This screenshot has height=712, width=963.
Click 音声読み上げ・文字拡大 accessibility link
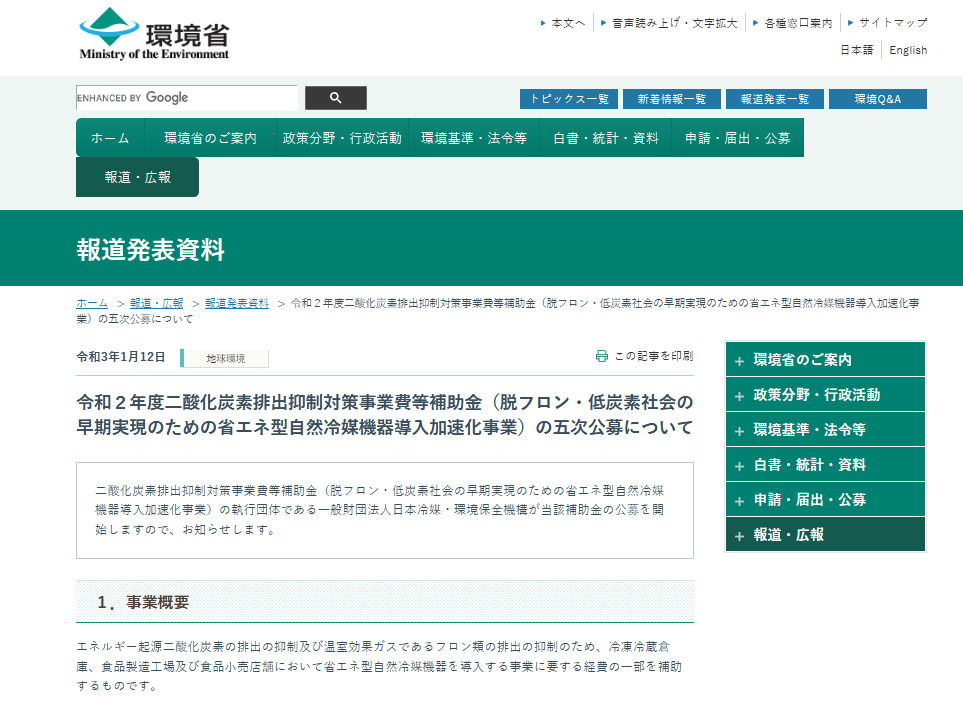coord(674,22)
